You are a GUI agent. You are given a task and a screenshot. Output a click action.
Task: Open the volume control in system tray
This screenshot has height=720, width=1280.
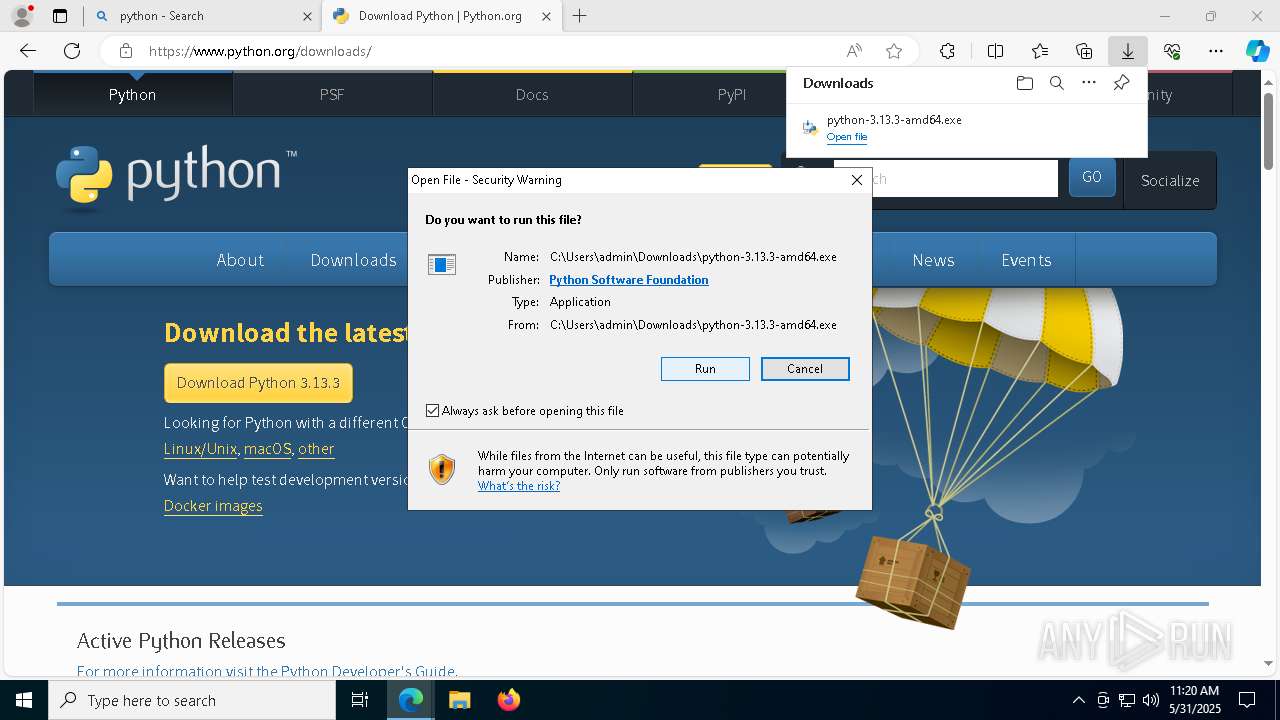(1151, 700)
